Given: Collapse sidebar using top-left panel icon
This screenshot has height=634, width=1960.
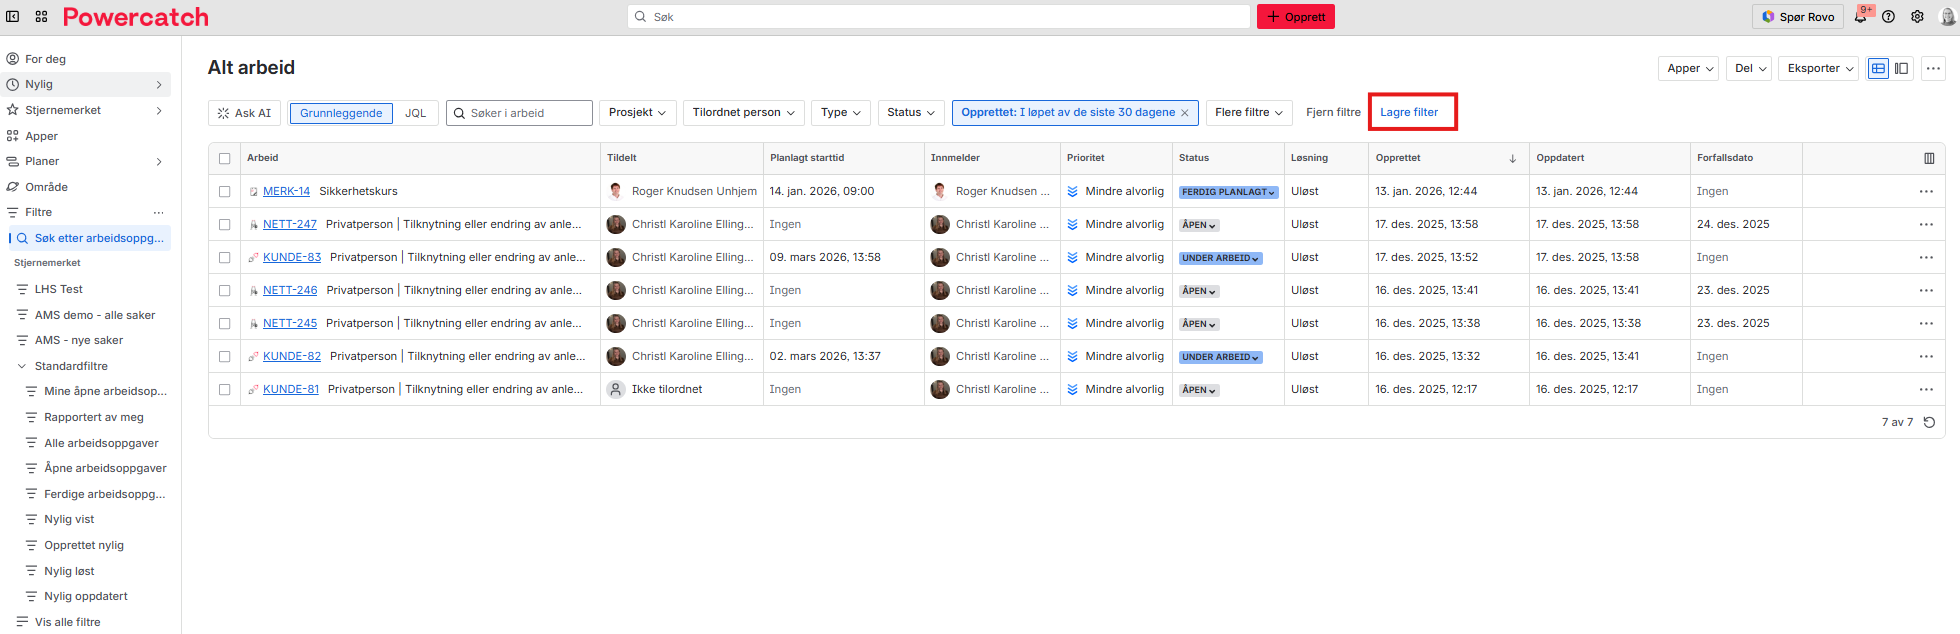Looking at the screenshot, I should pos(13,17).
